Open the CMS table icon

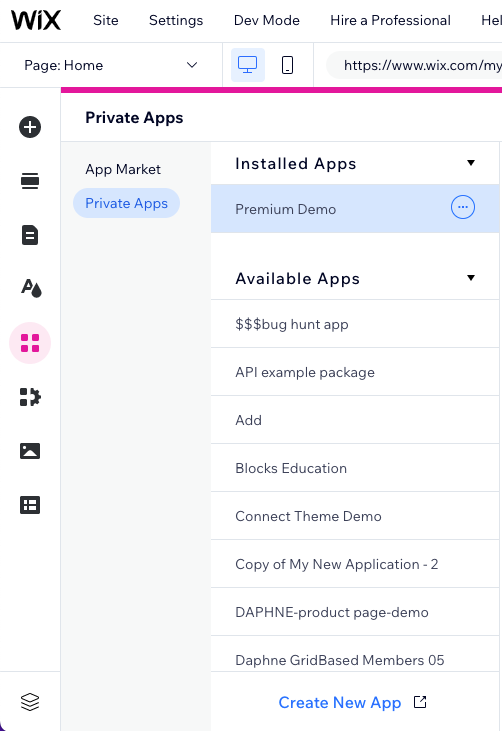(x=30, y=505)
